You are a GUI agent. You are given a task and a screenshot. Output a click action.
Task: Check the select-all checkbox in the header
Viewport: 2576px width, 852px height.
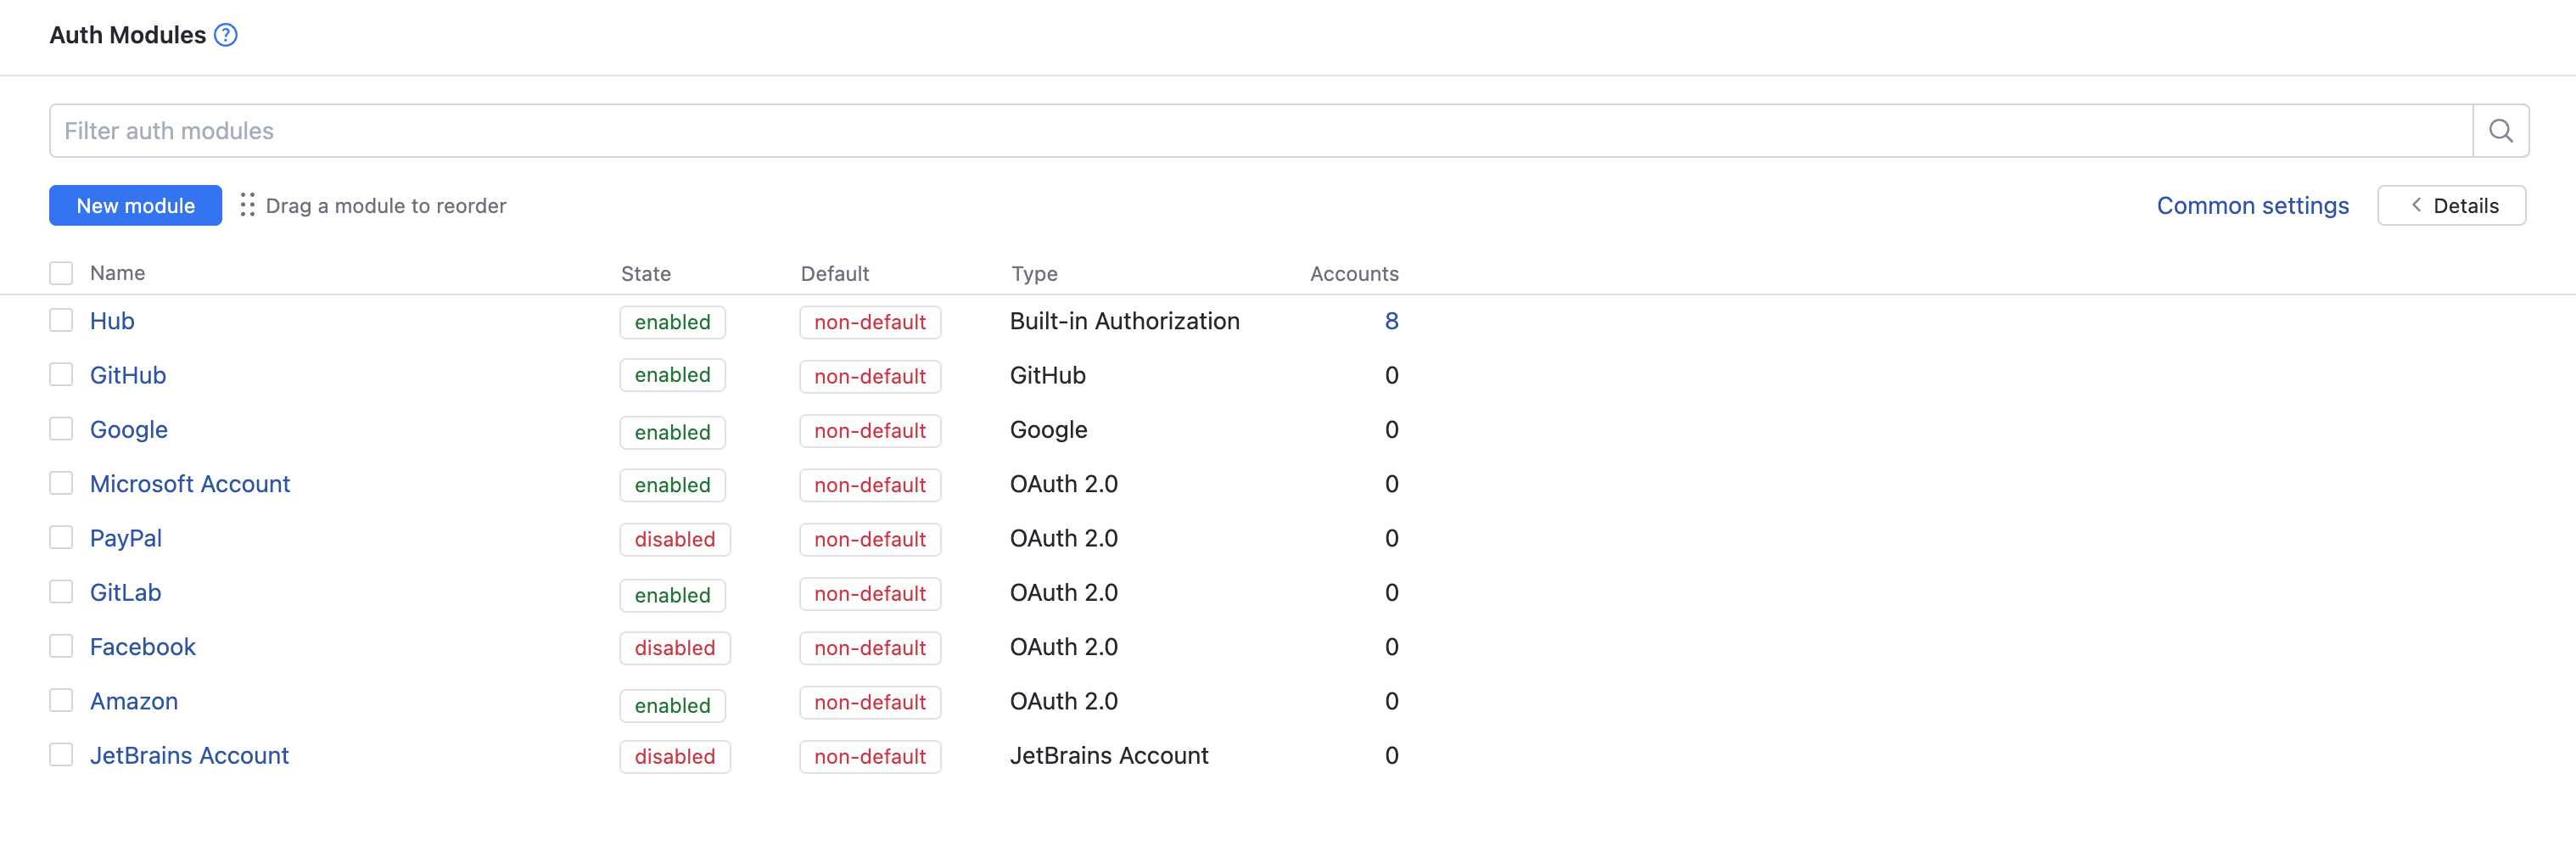[x=61, y=272]
